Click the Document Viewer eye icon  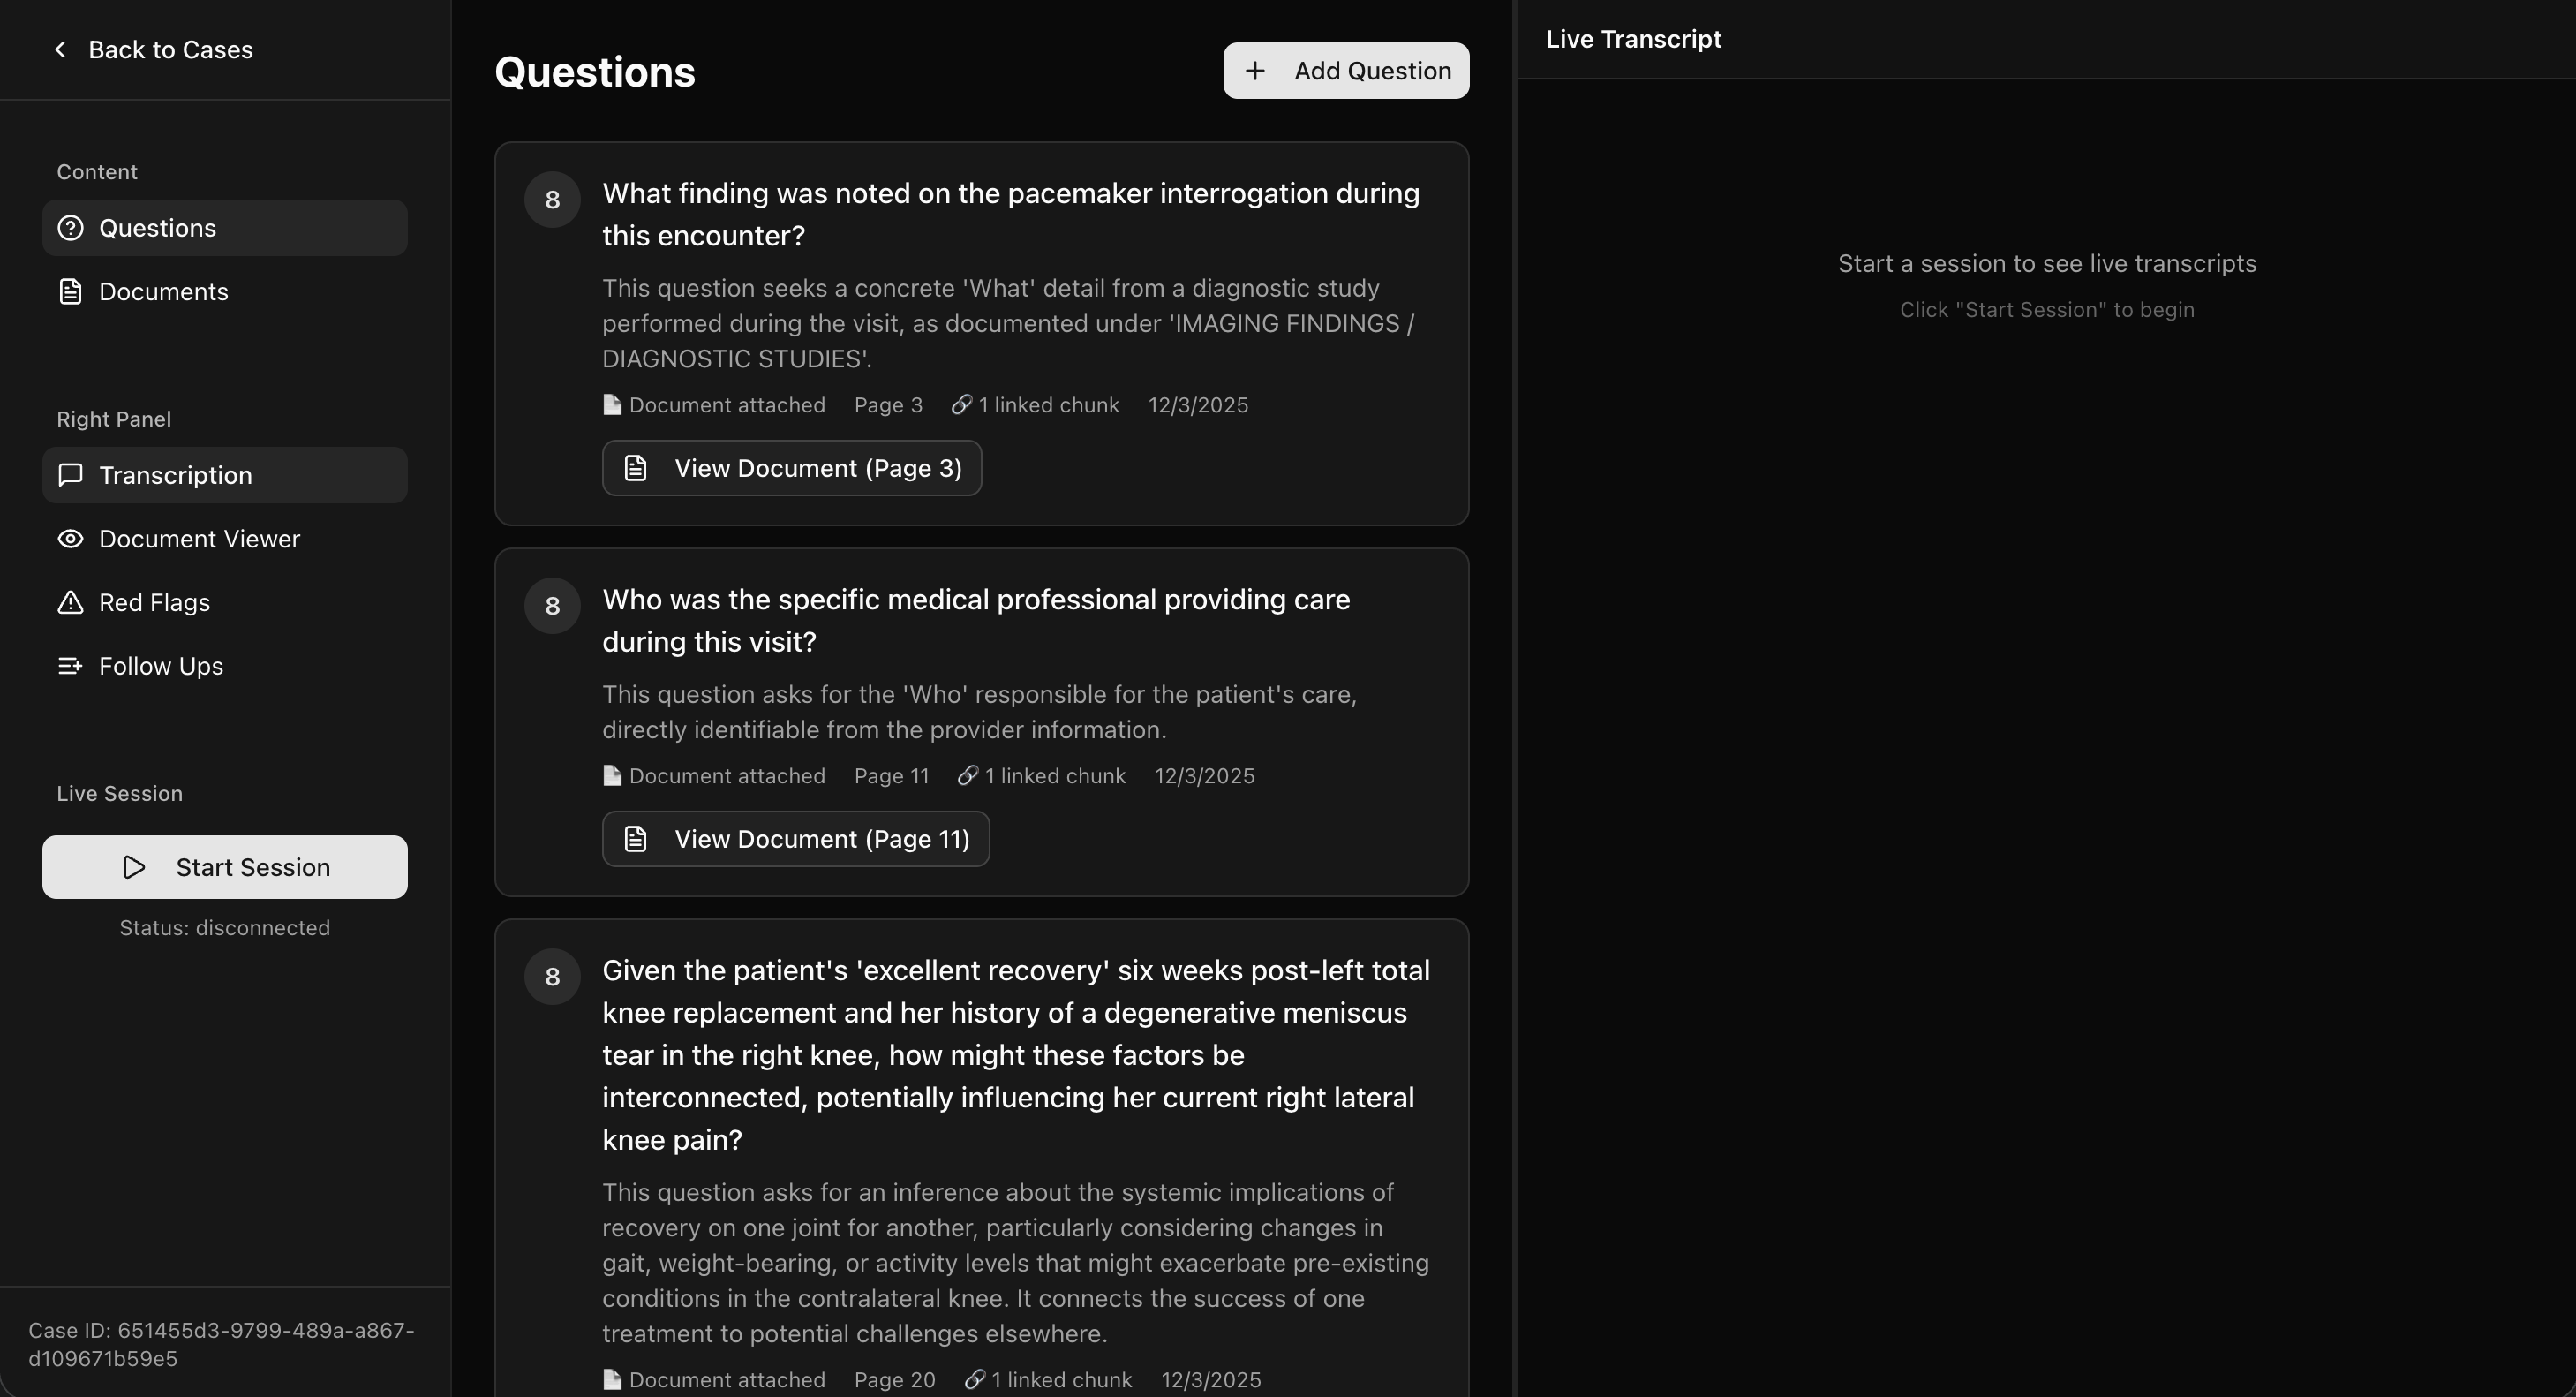coord(69,538)
